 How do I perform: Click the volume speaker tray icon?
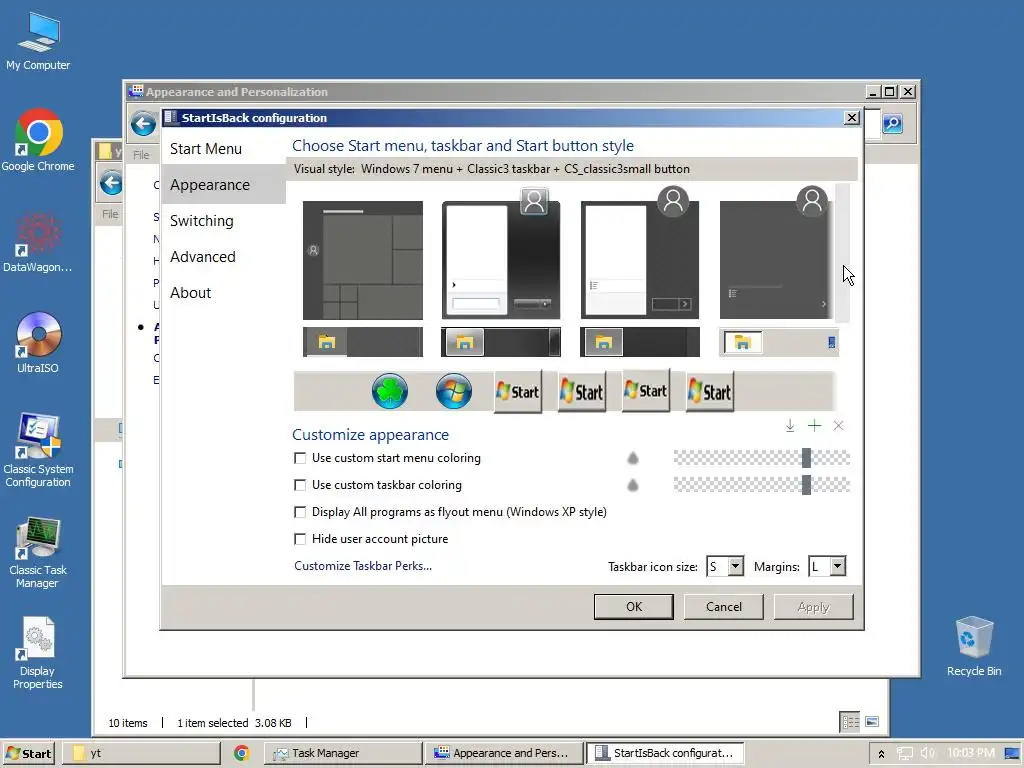click(x=927, y=754)
